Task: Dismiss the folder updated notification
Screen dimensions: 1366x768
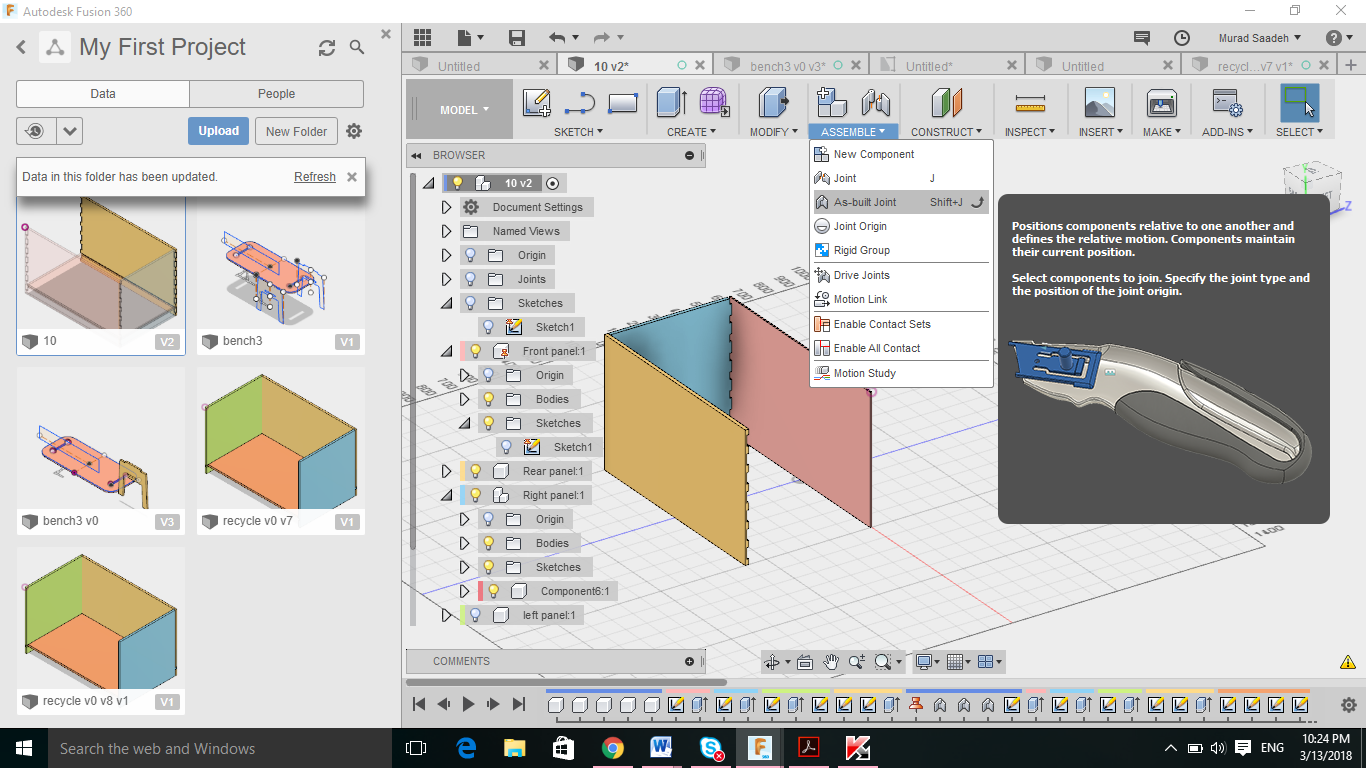Action: click(x=352, y=177)
